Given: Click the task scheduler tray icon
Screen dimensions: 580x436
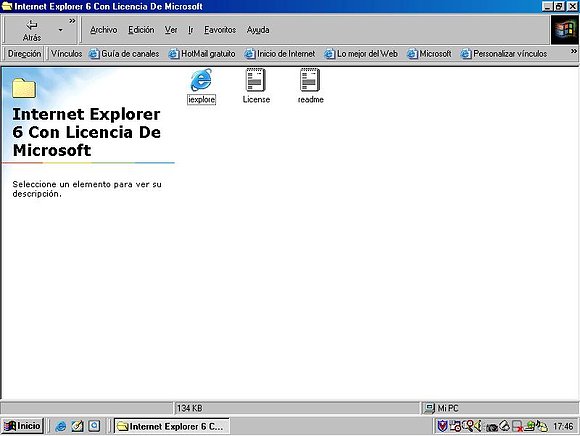Looking at the screenshot, I should point(455,426).
